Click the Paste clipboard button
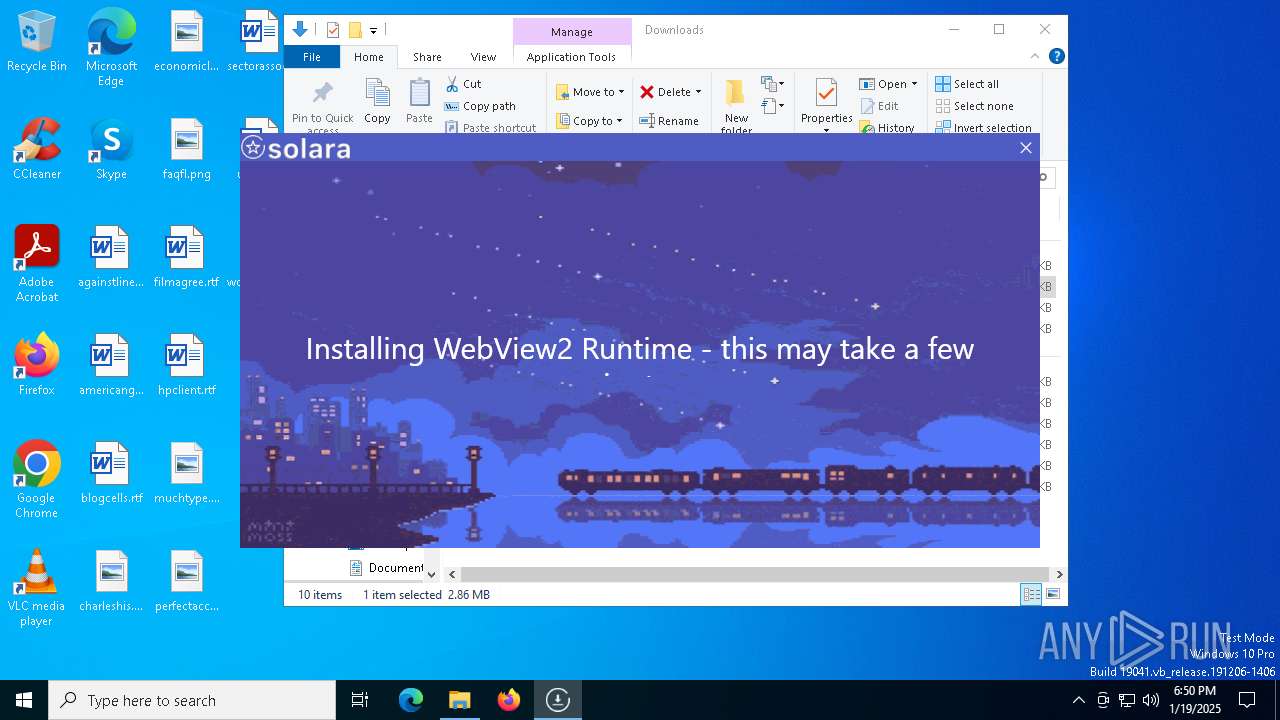This screenshot has height=720, width=1280. click(419, 101)
